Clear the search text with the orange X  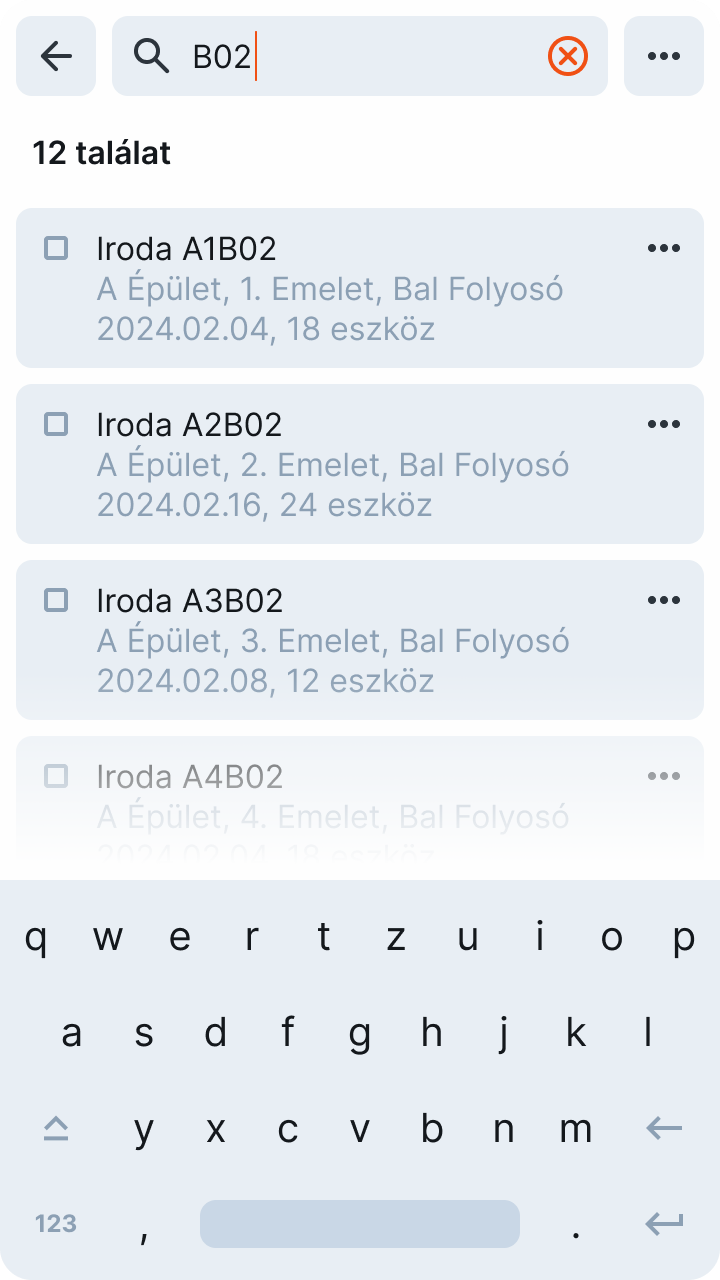[567, 57]
